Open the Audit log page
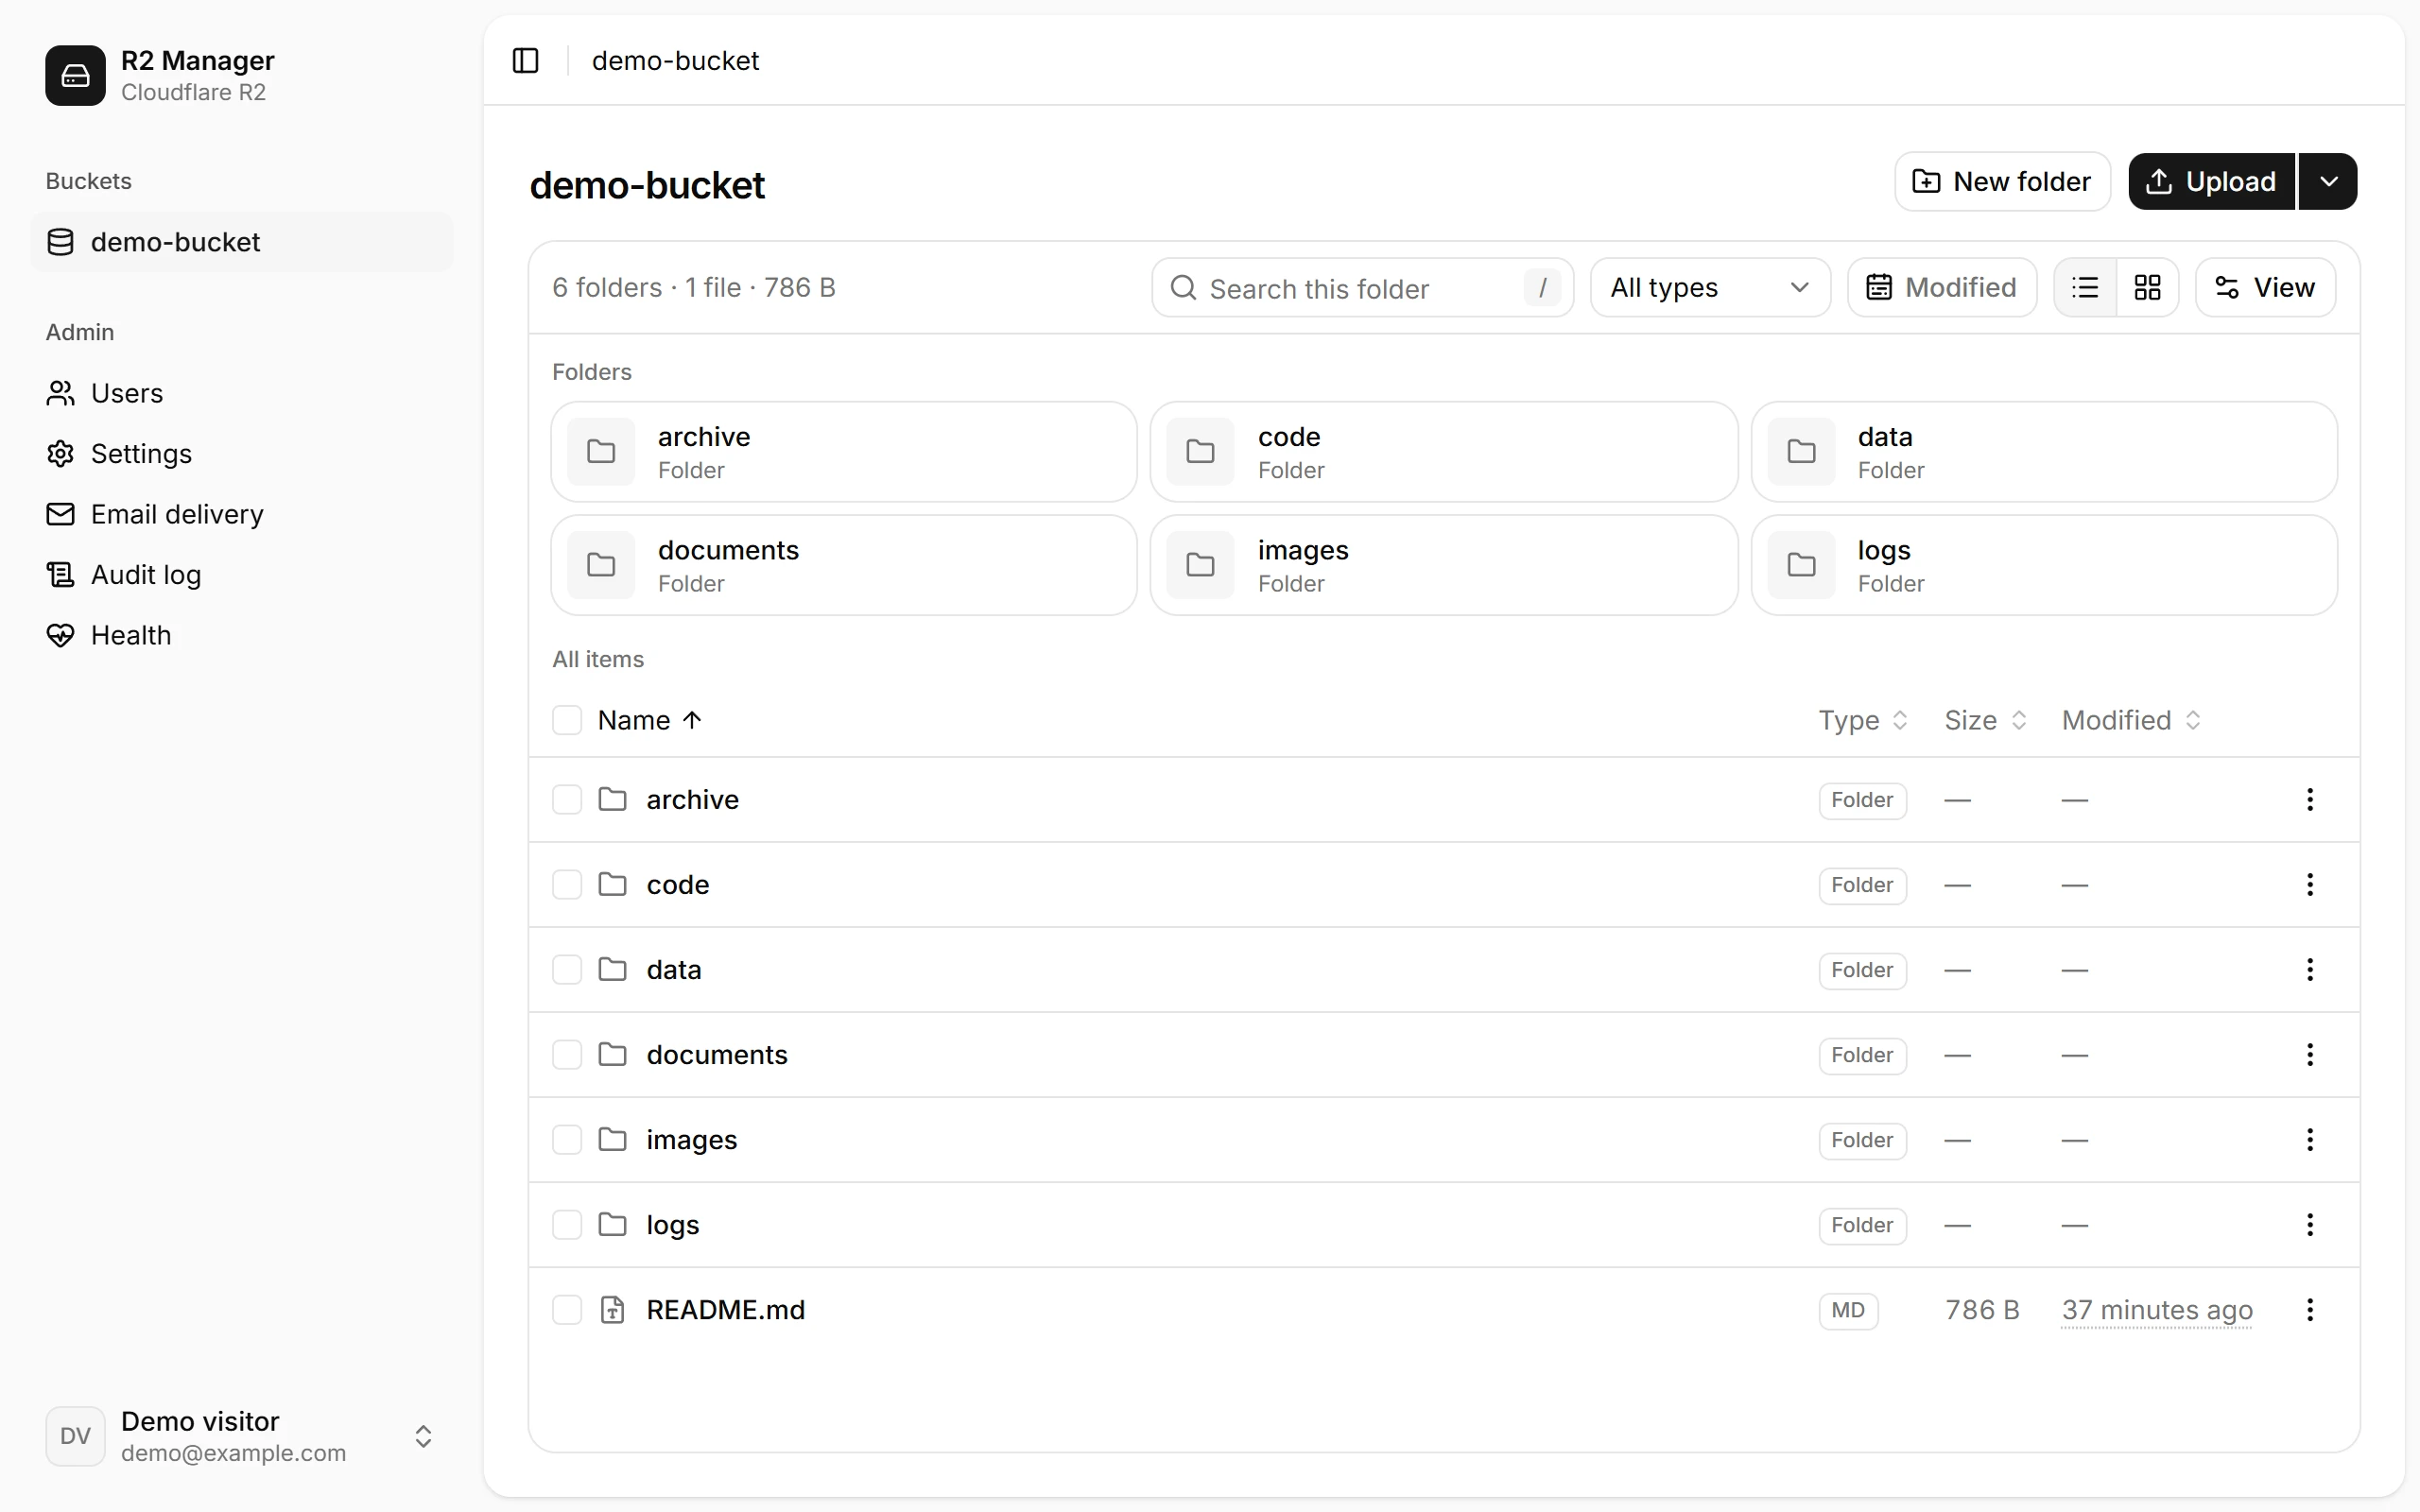2420x1512 pixels. tap(242, 575)
